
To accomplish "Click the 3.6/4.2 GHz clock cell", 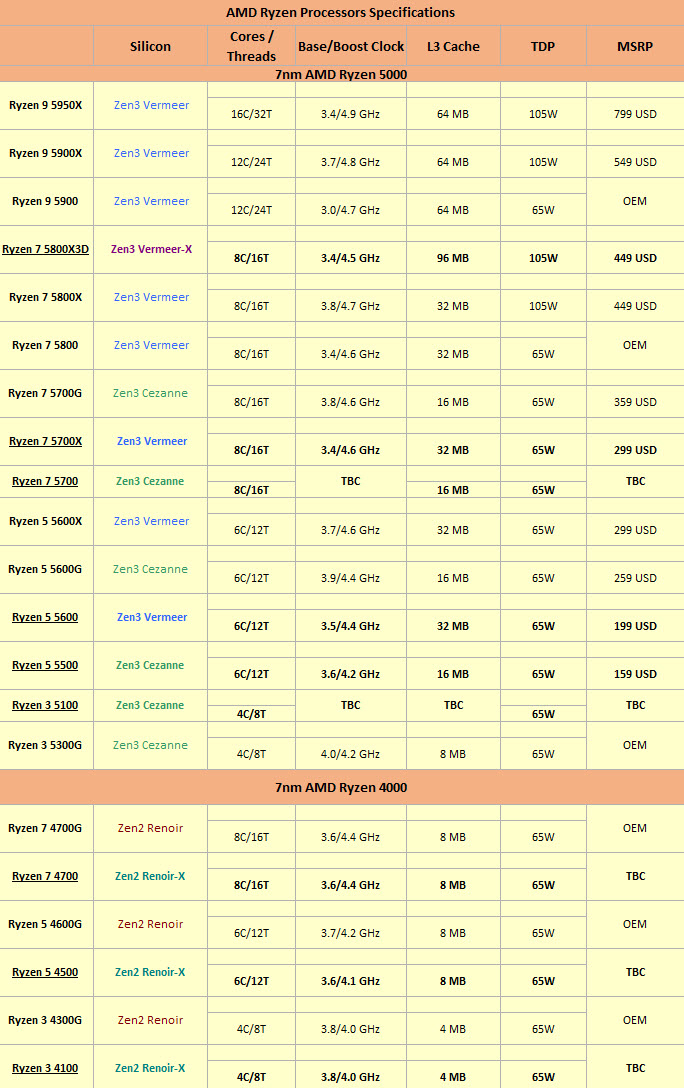I will [350, 674].
